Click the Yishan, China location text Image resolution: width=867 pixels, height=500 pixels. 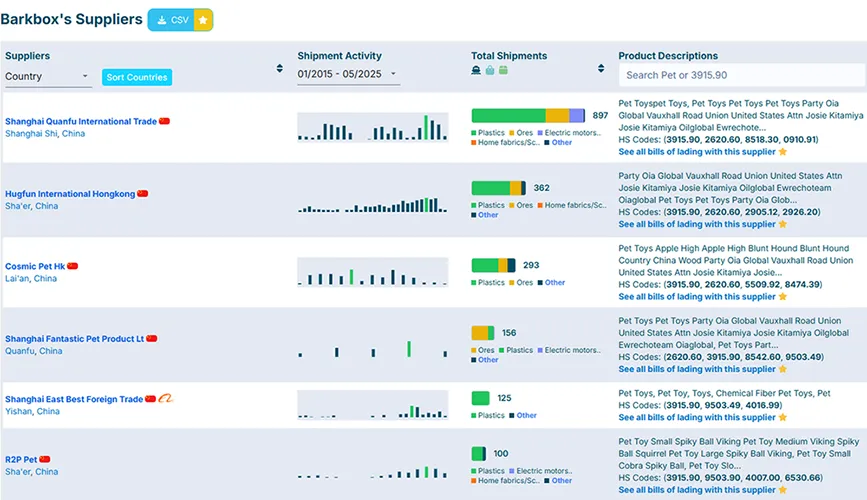[x=32, y=412]
